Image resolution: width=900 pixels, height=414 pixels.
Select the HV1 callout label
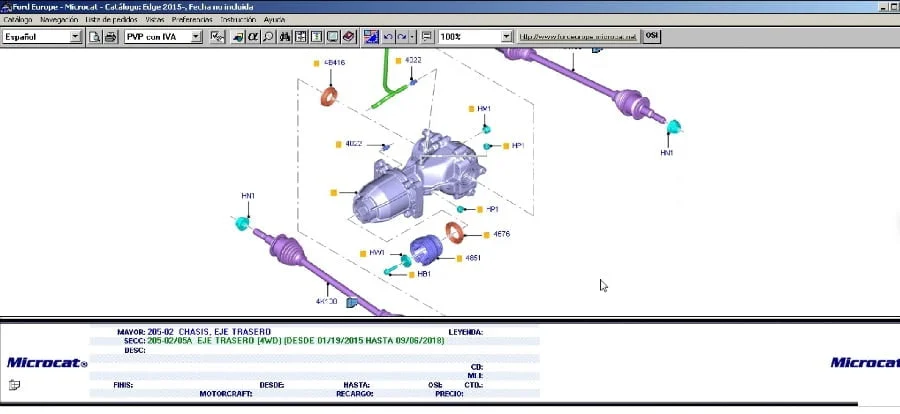coord(484,109)
